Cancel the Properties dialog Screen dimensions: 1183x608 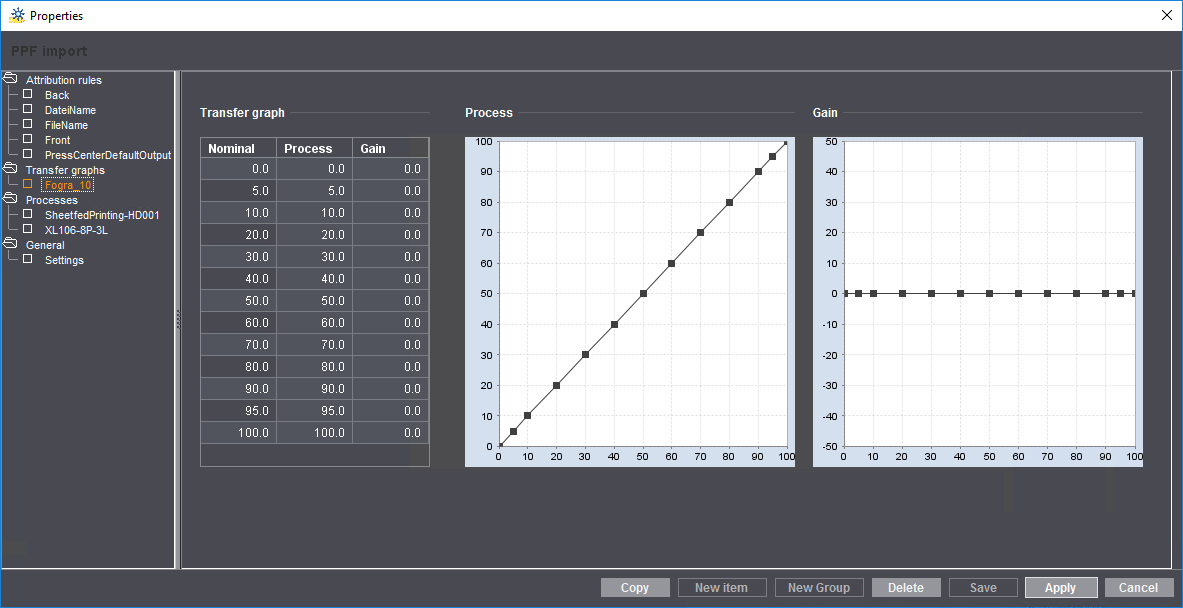[1138, 588]
